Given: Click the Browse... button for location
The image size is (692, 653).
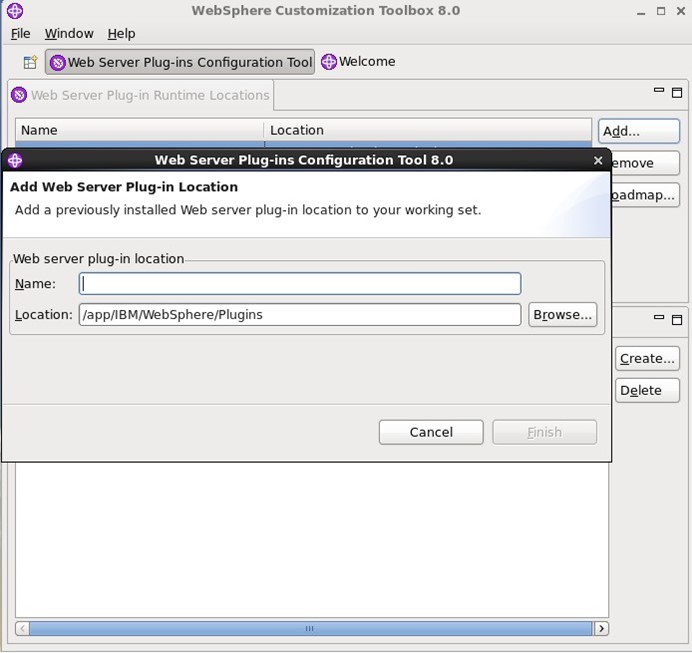Looking at the screenshot, I should coord(562,315).
